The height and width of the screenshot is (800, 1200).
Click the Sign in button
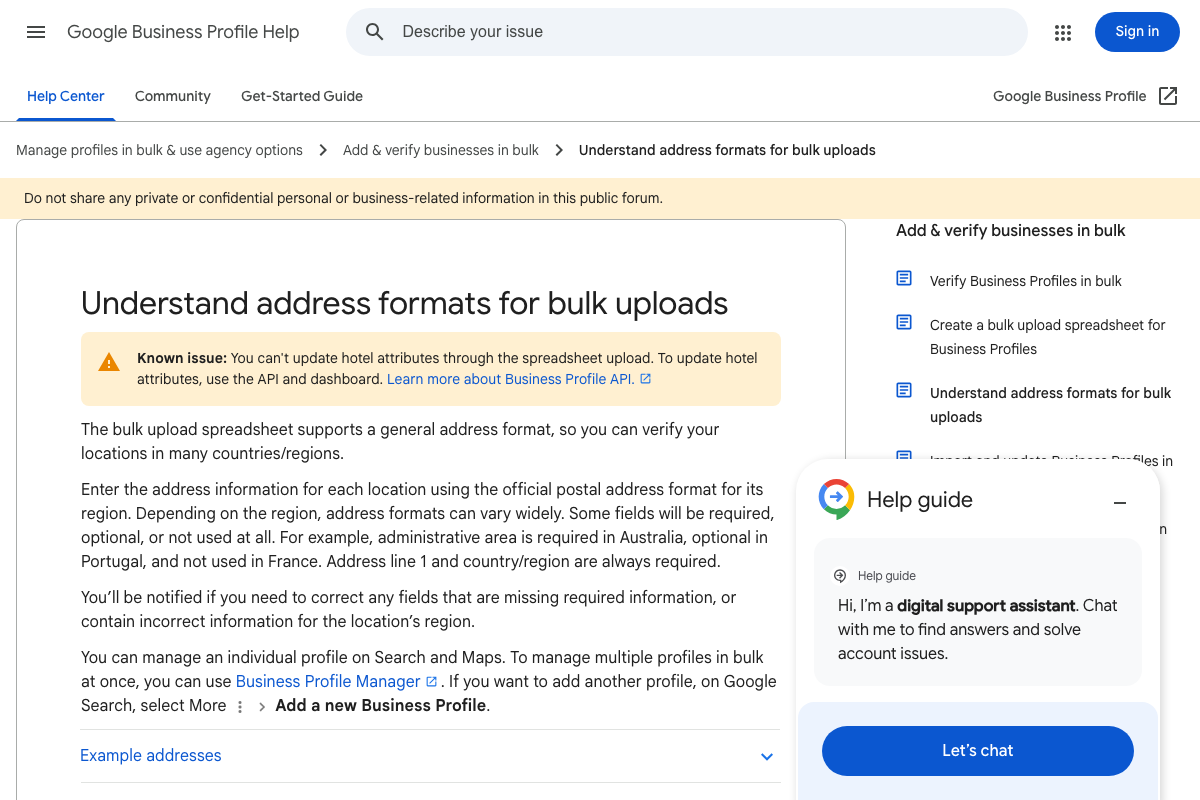[x=1137, y=32]
